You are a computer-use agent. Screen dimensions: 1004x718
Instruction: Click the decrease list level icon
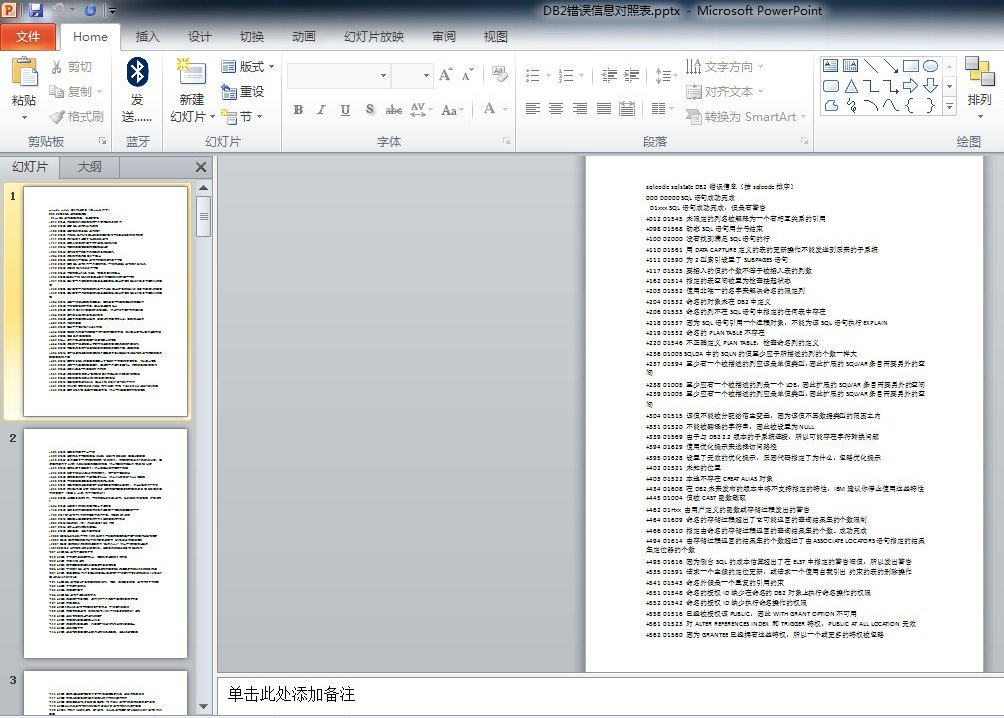[609, 76]
